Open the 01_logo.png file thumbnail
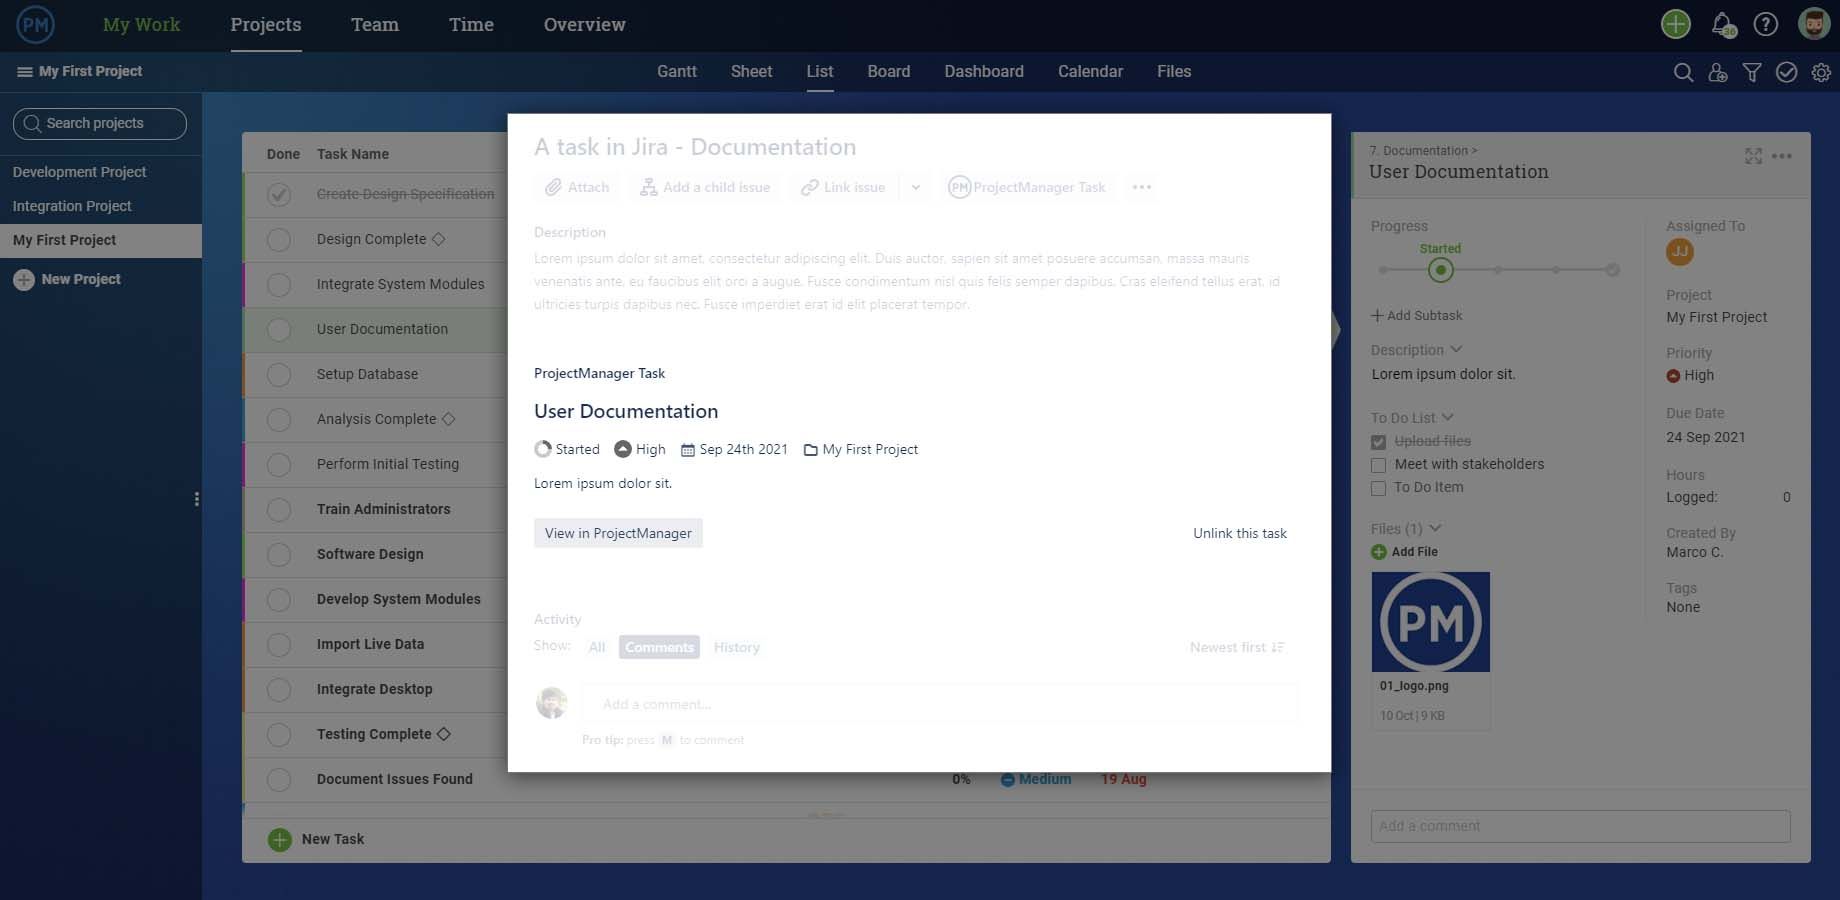This screenshot has height=900, width=1840. click(x=1431, y=622)
